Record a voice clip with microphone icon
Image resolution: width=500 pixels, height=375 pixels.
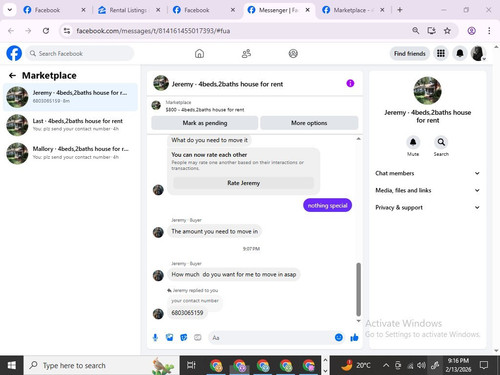click(155, 338)
